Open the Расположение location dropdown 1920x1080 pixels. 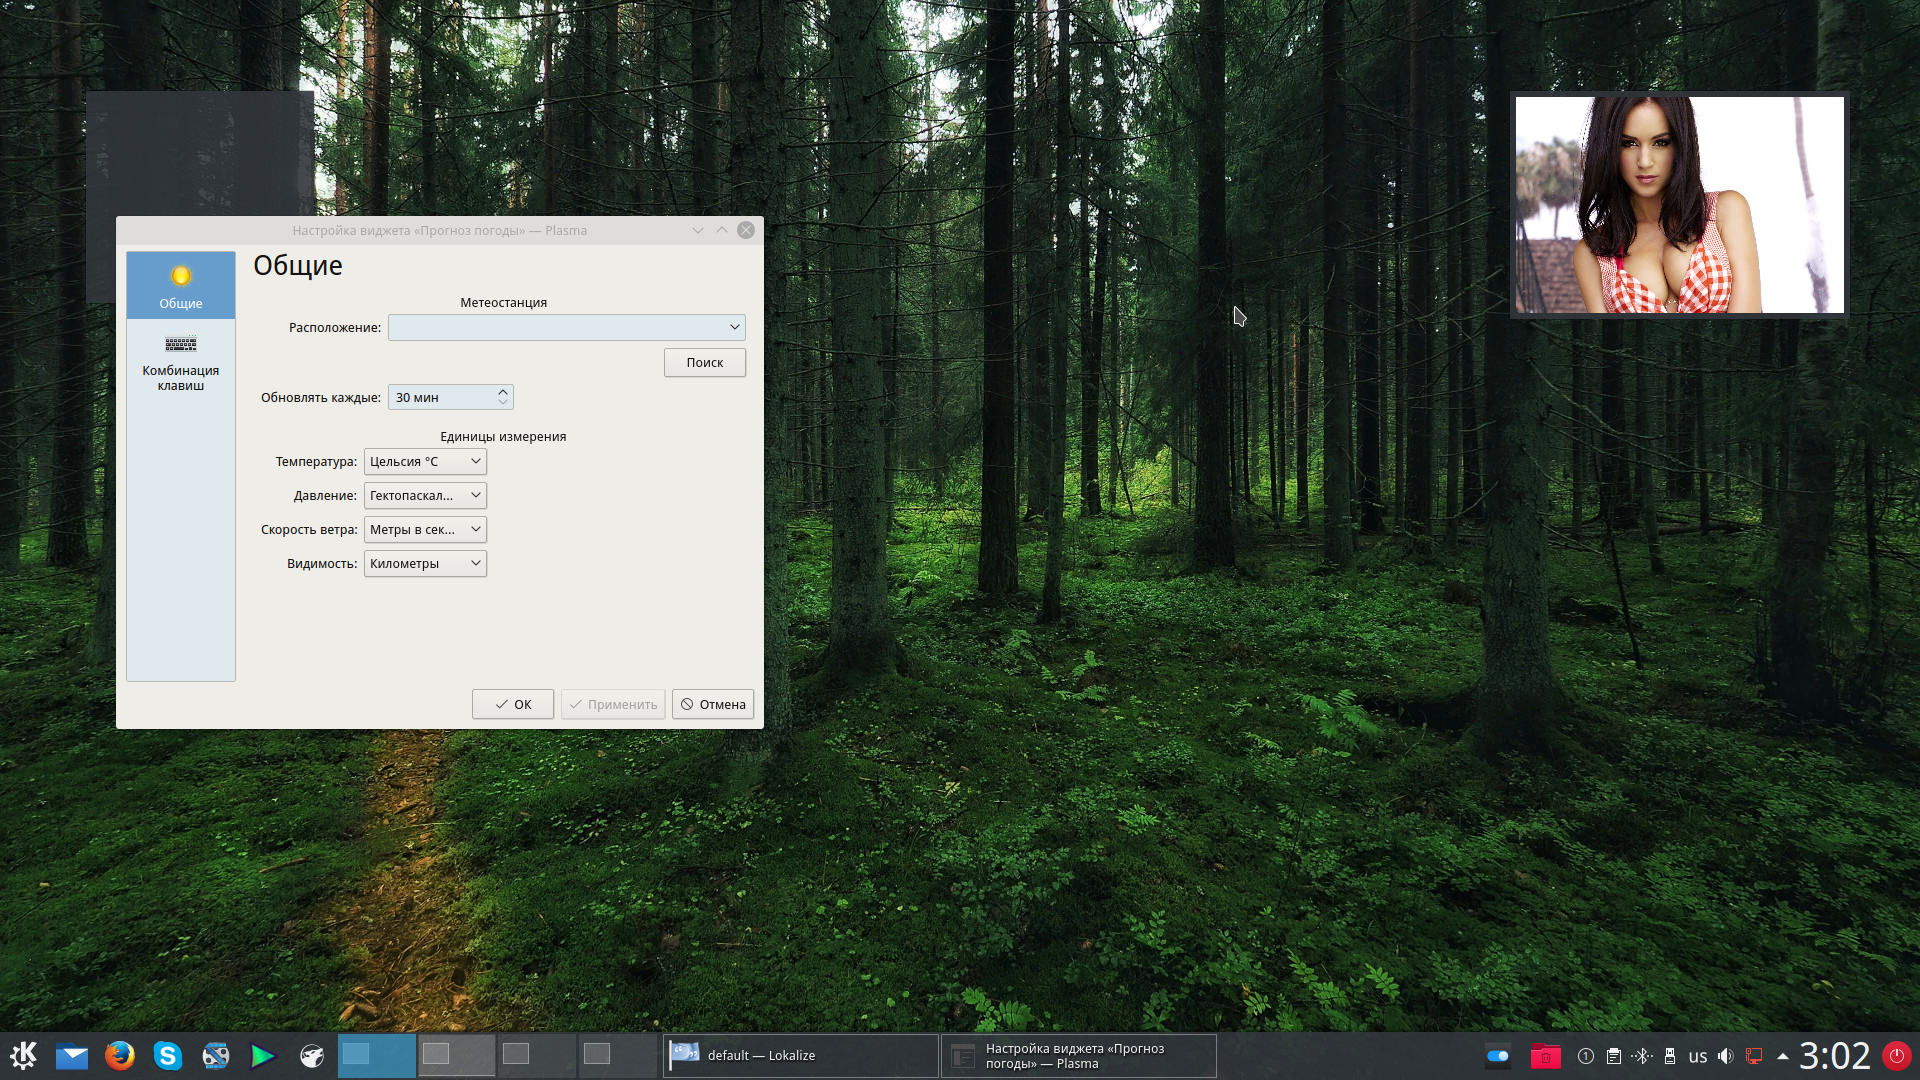(566, 327)
